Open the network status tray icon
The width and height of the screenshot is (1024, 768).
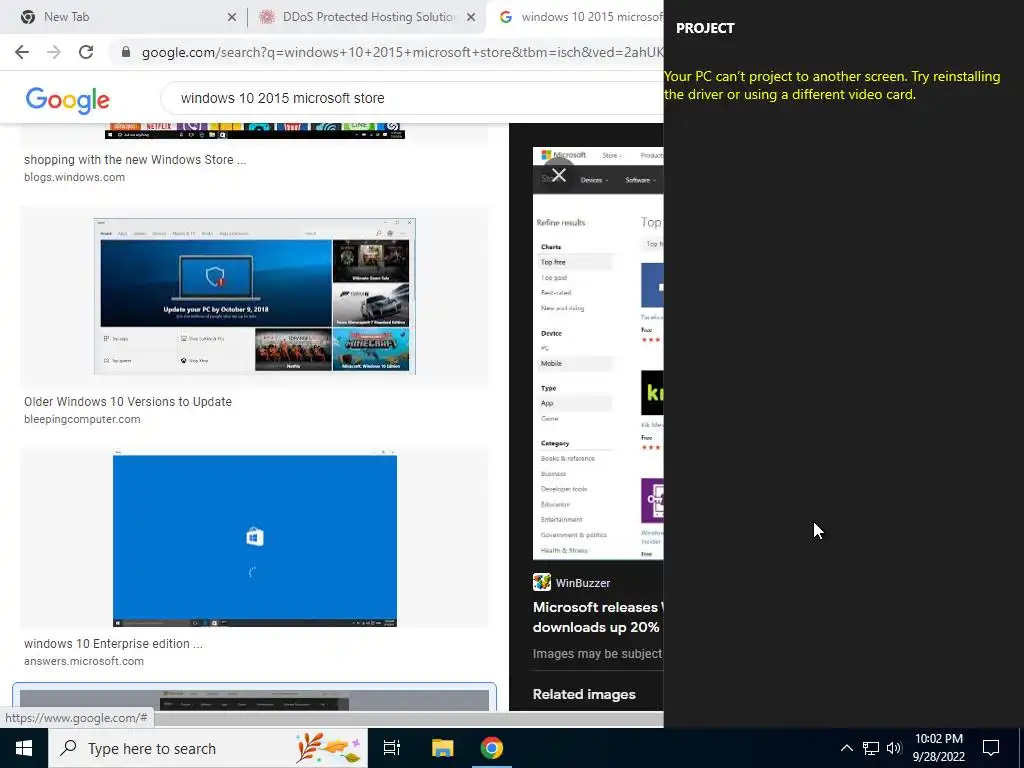coord(871,748)
